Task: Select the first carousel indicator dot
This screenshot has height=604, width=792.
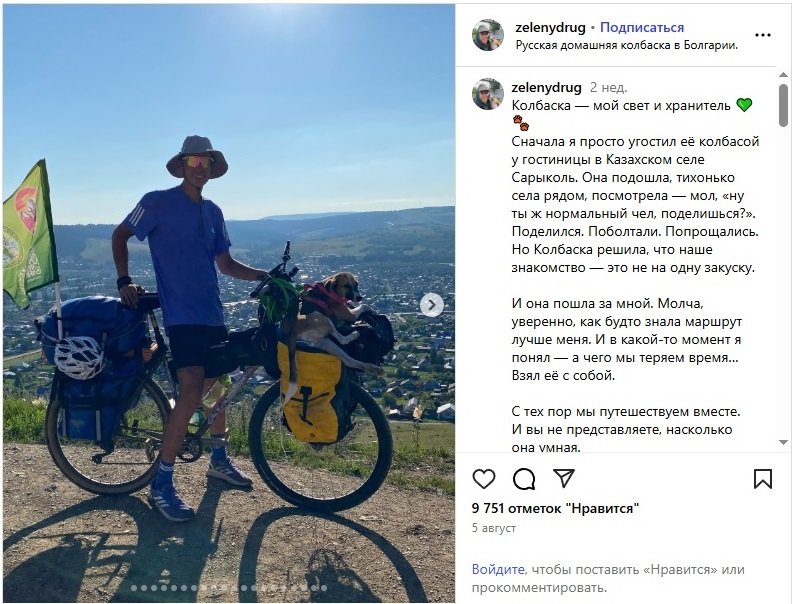Action: point(134,588)
